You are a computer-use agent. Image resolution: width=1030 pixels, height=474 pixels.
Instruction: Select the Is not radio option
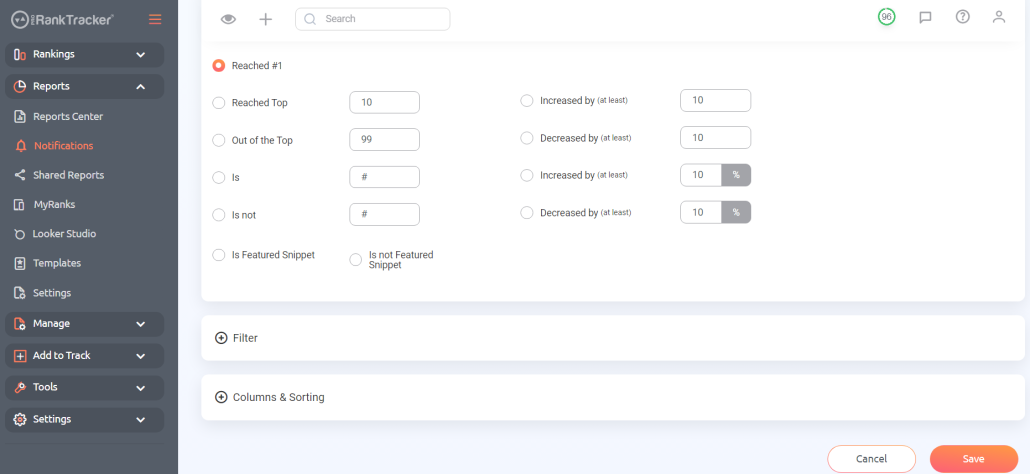(x=219, y=215)
